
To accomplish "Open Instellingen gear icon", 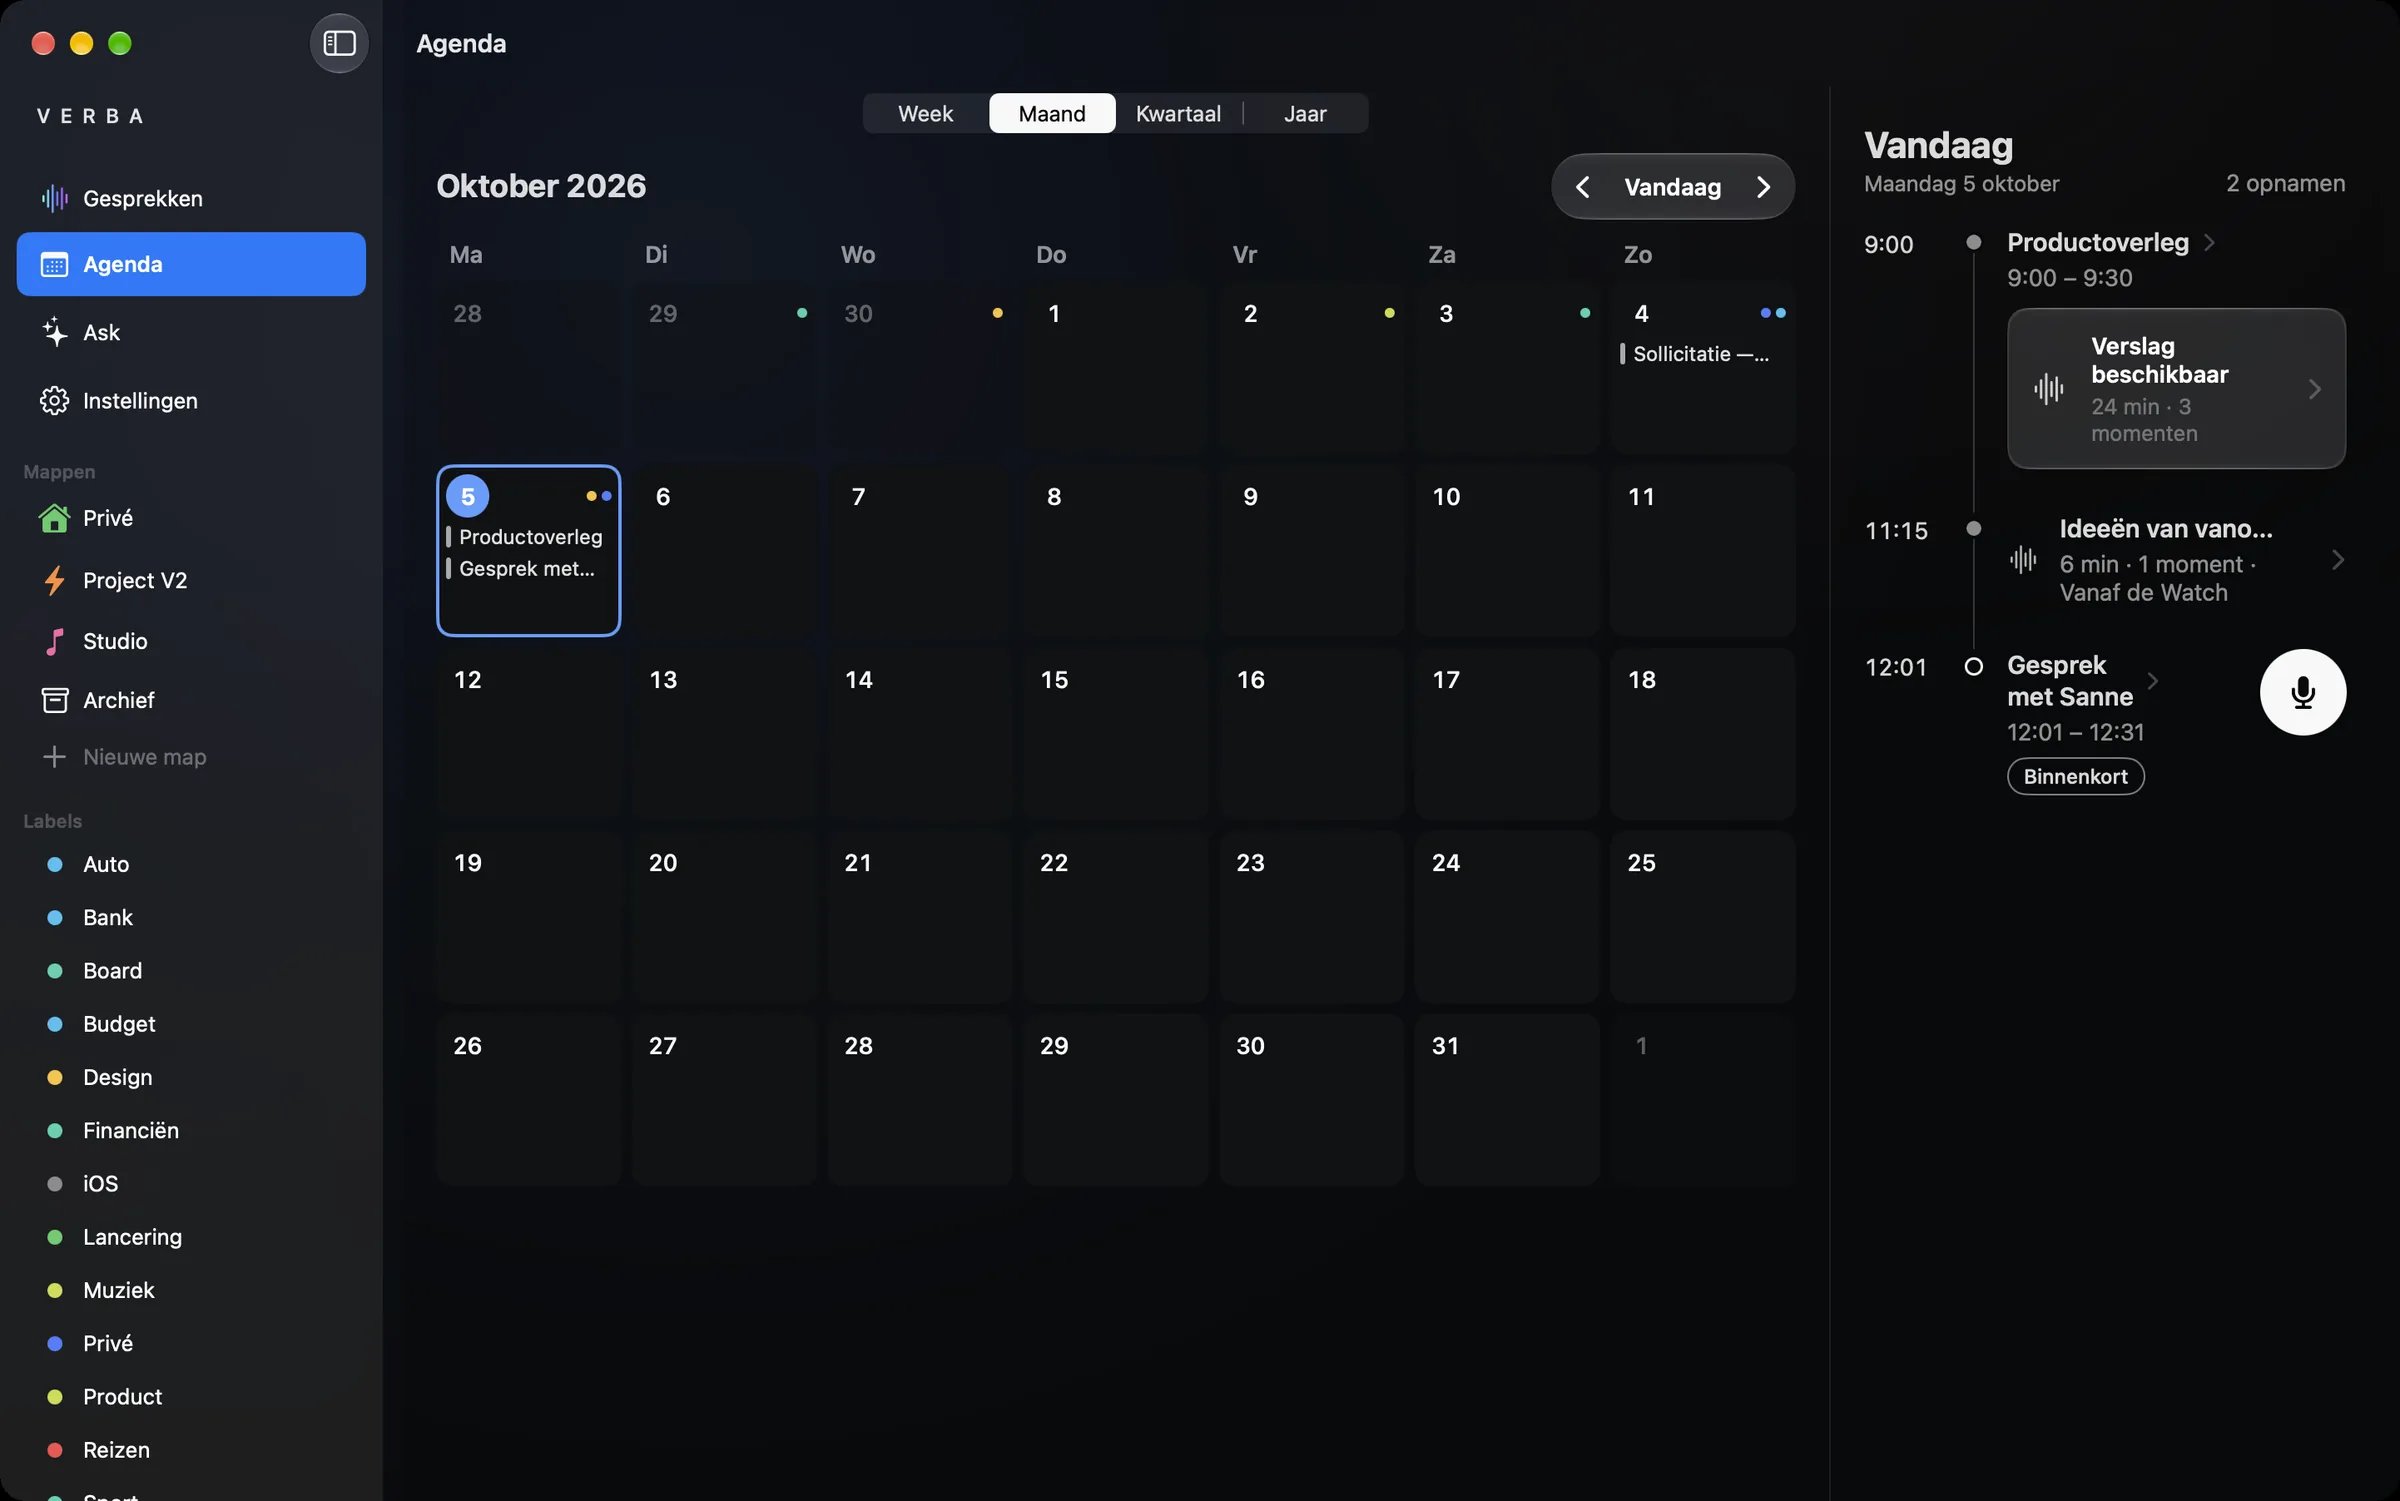I will click(54, 400).
